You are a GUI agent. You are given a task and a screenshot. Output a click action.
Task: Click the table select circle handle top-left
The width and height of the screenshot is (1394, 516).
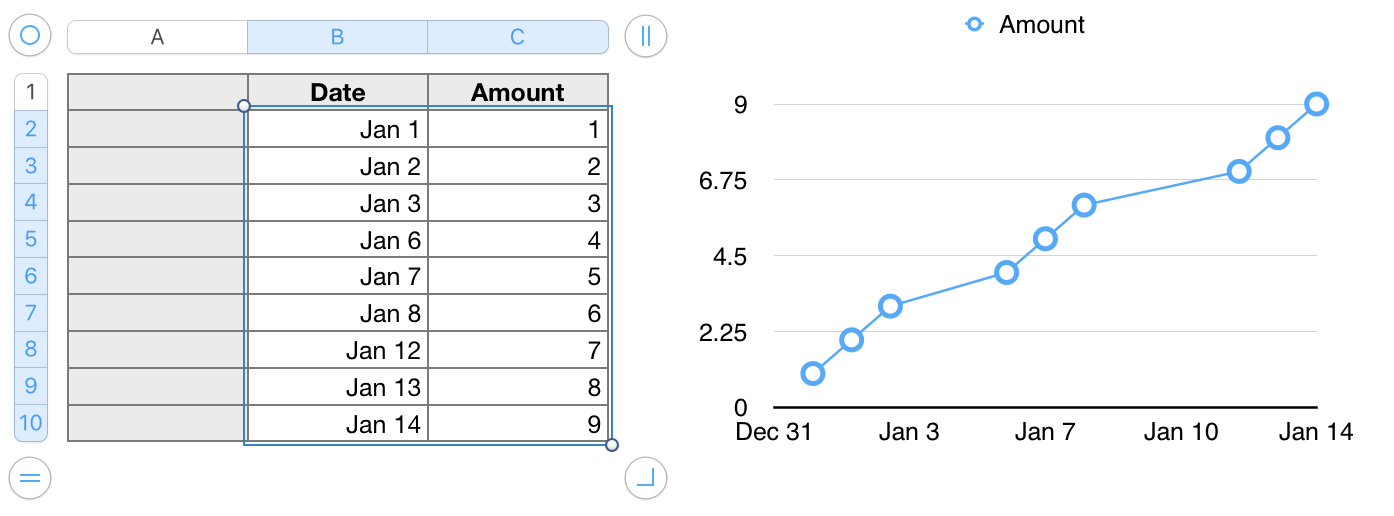30,36
